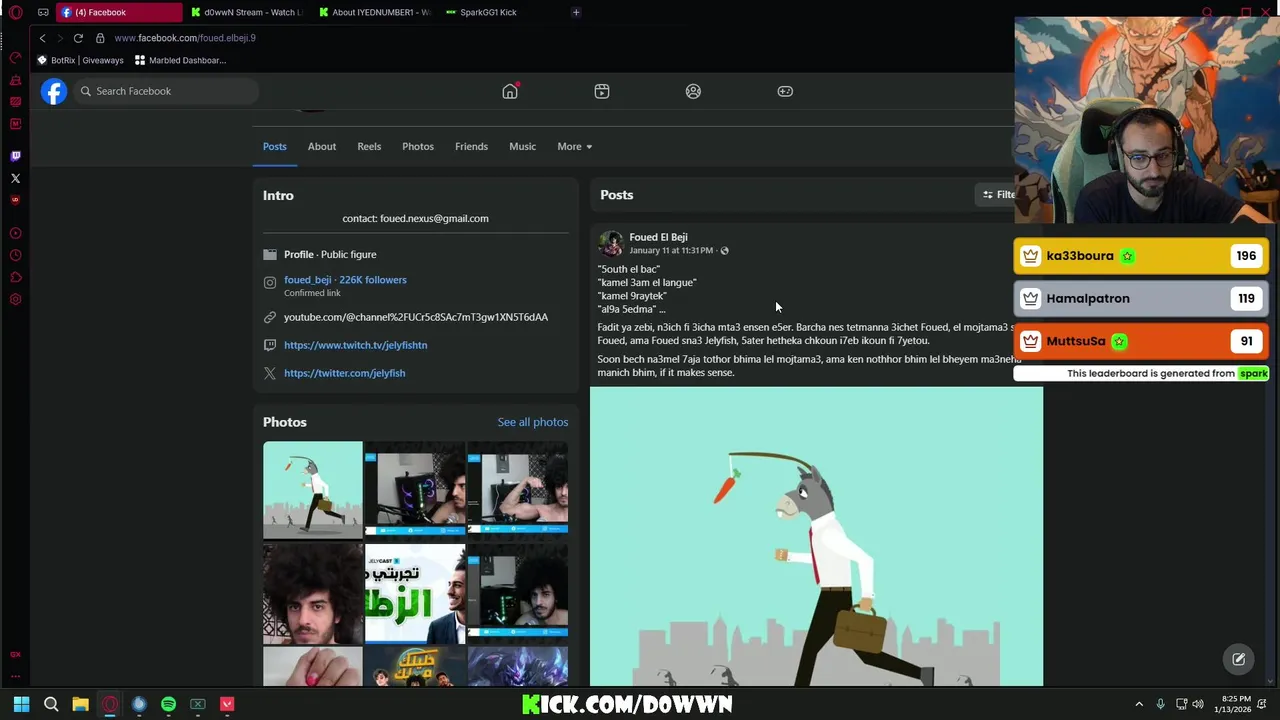
Task: Switch to Friends profile tab
Action: click(471, 147)
